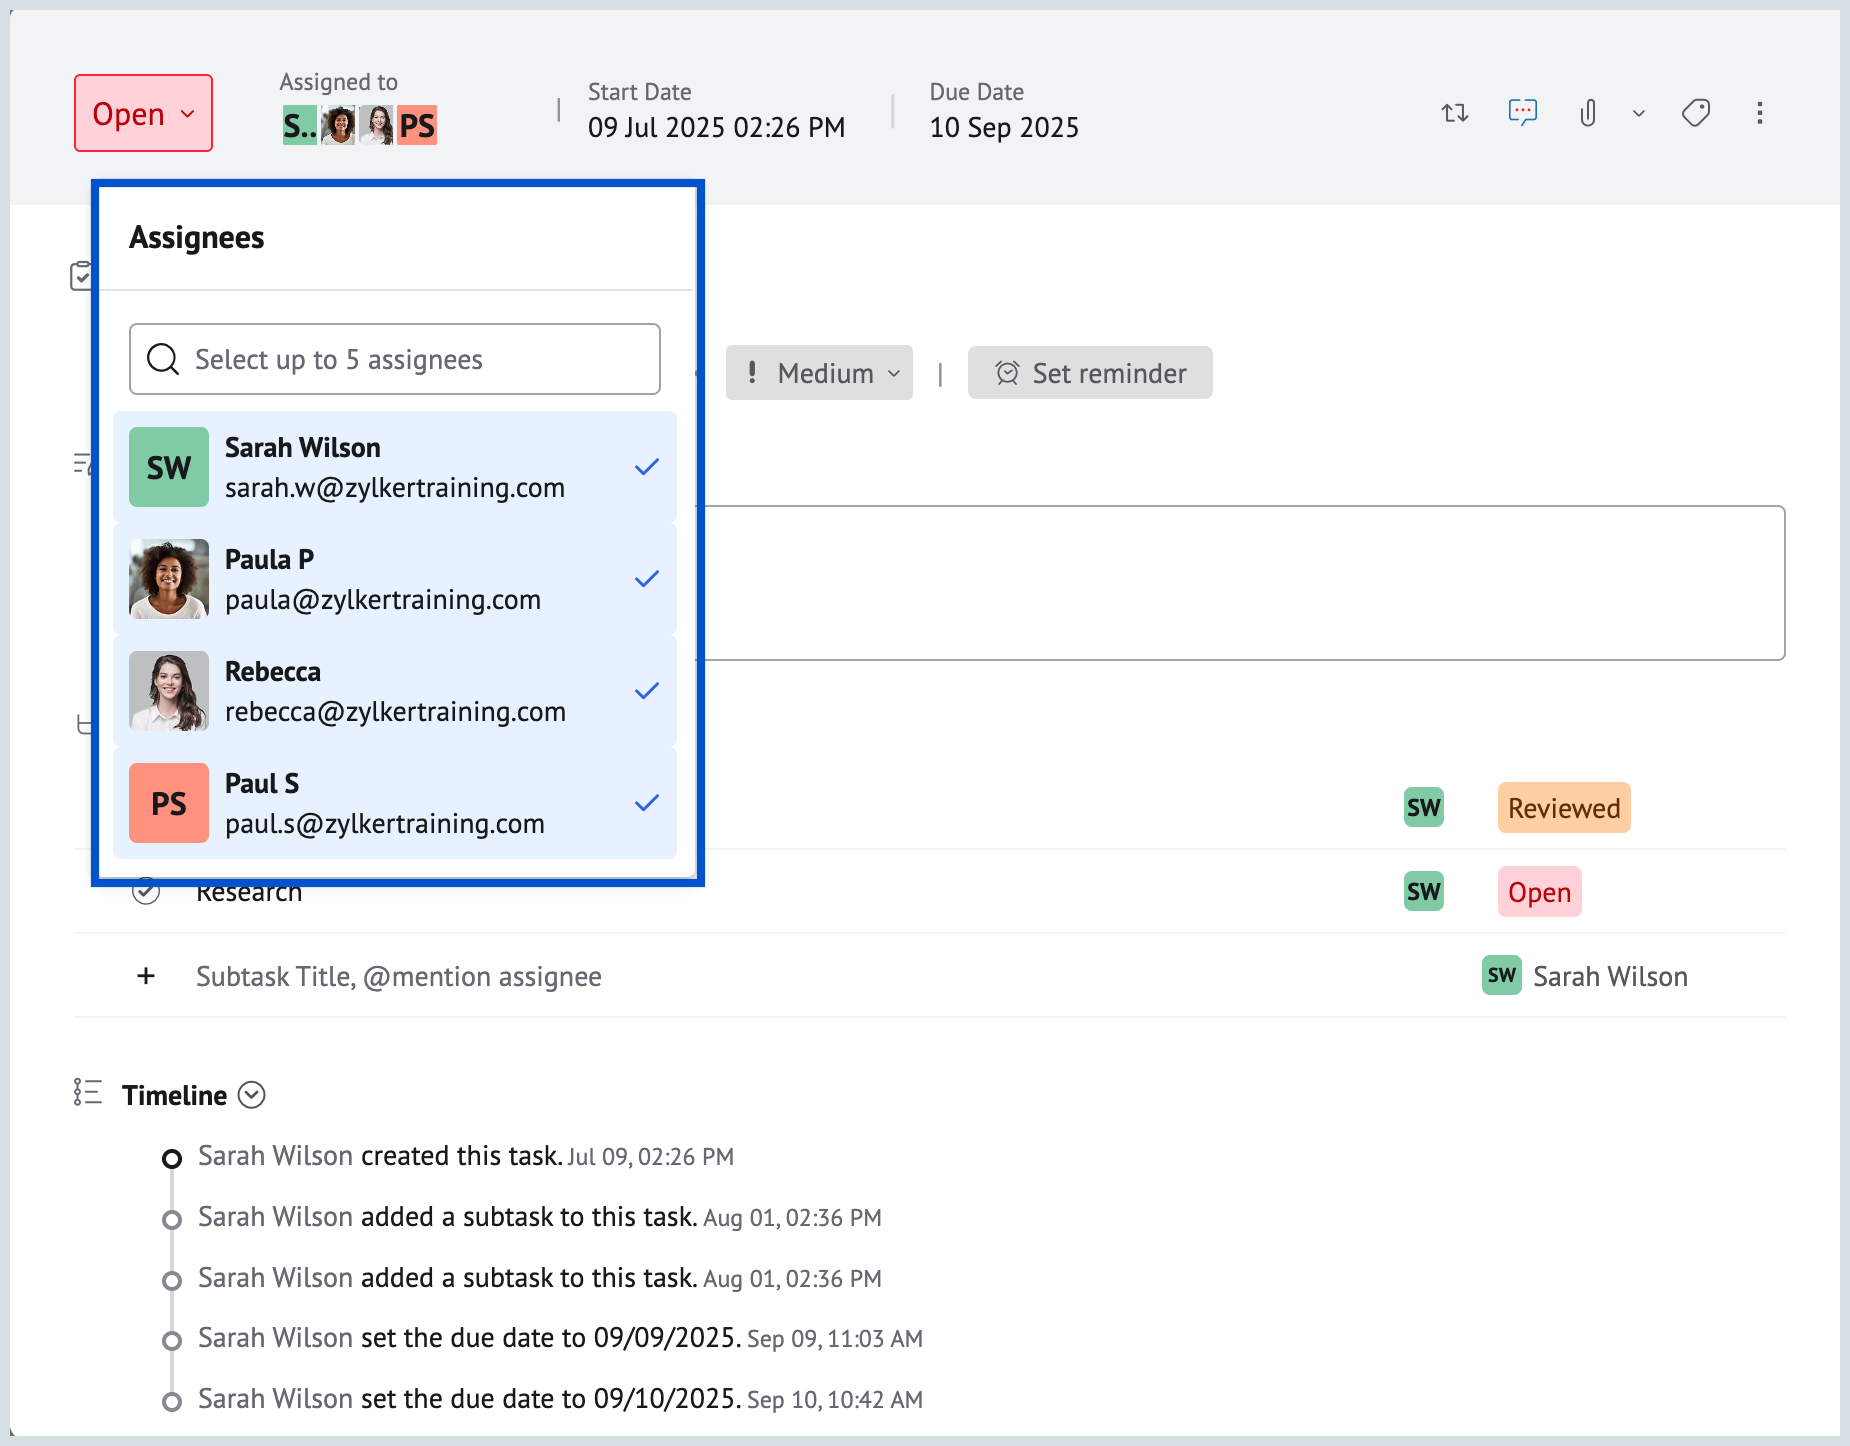The width and height of the screenshot is (1850, 1446).
Task: Click the attachment paperclip icon
Action: tap(1588, 113)
